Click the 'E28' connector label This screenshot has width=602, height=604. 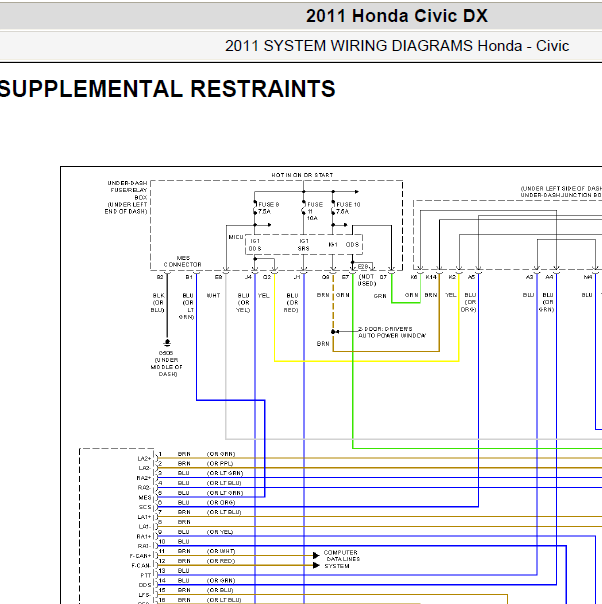[363, 267]
